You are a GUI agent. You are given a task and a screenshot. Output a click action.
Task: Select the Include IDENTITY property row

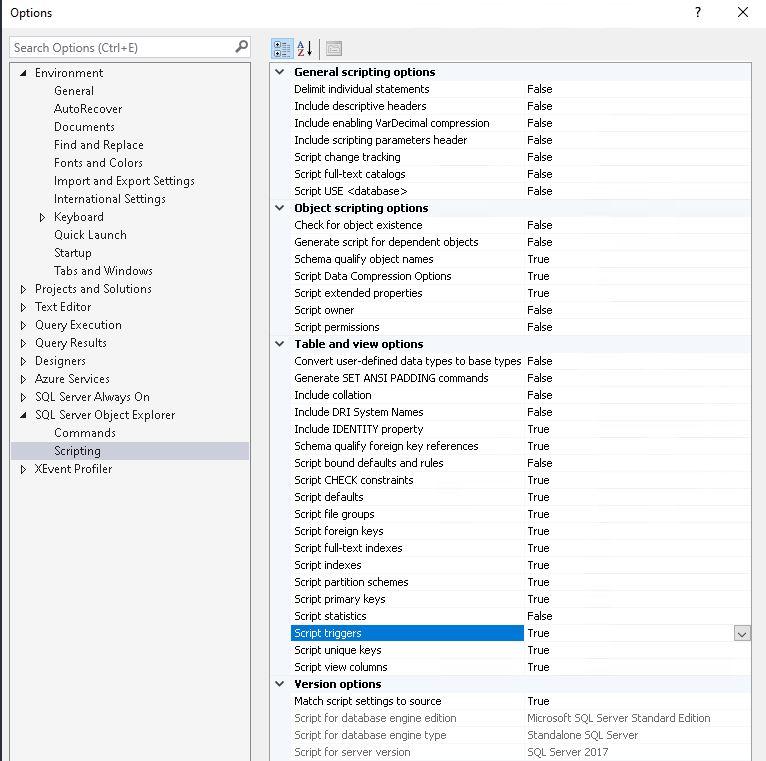pyautogui.click(x=358, y=429)
